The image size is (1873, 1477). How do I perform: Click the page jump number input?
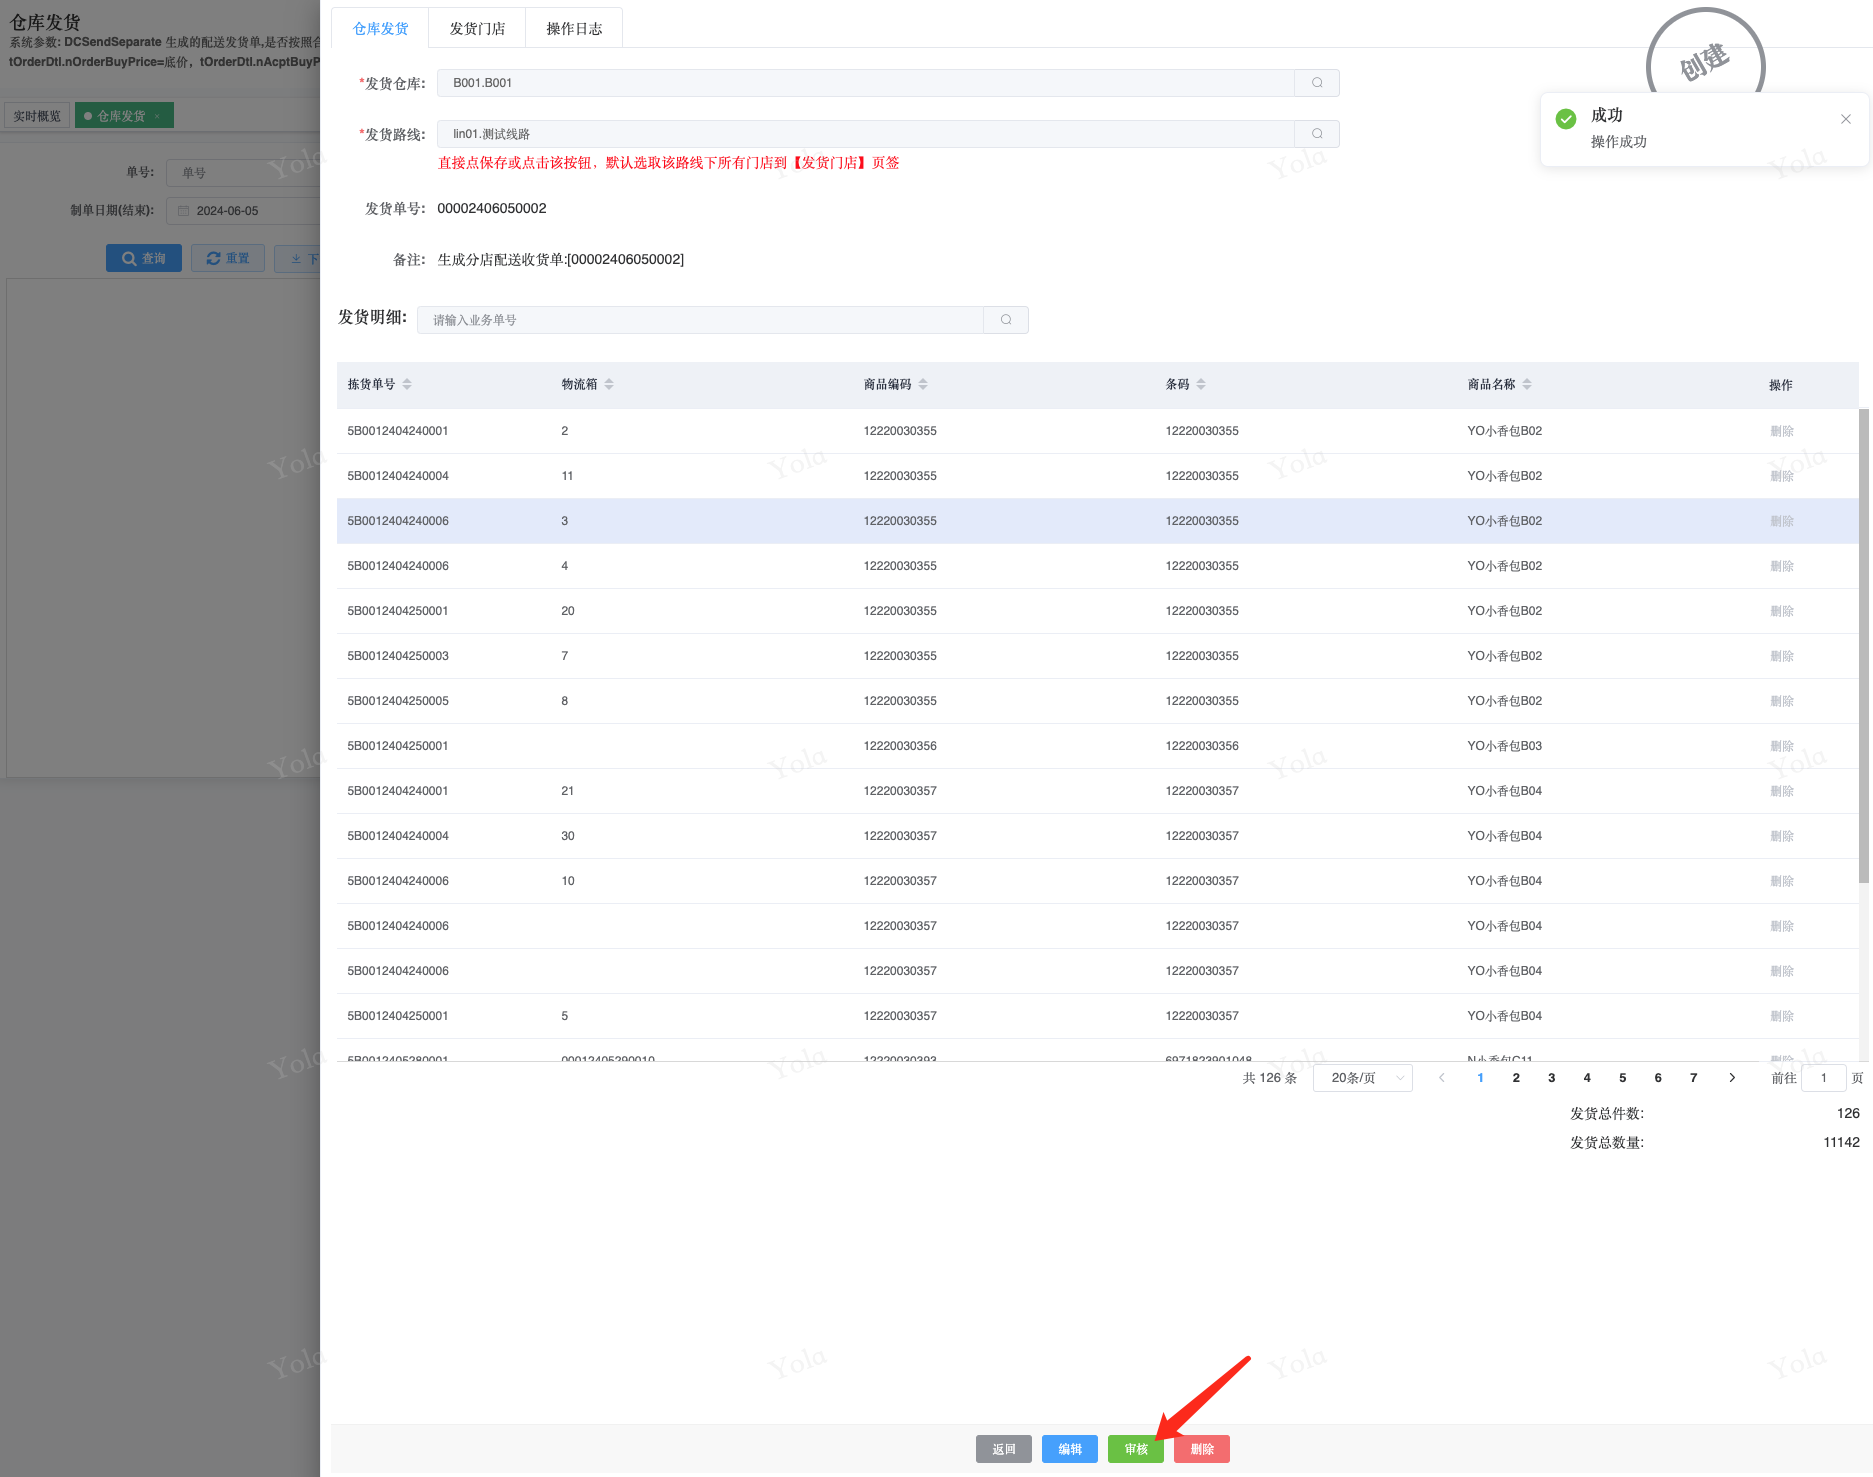coord(1824,1078)
